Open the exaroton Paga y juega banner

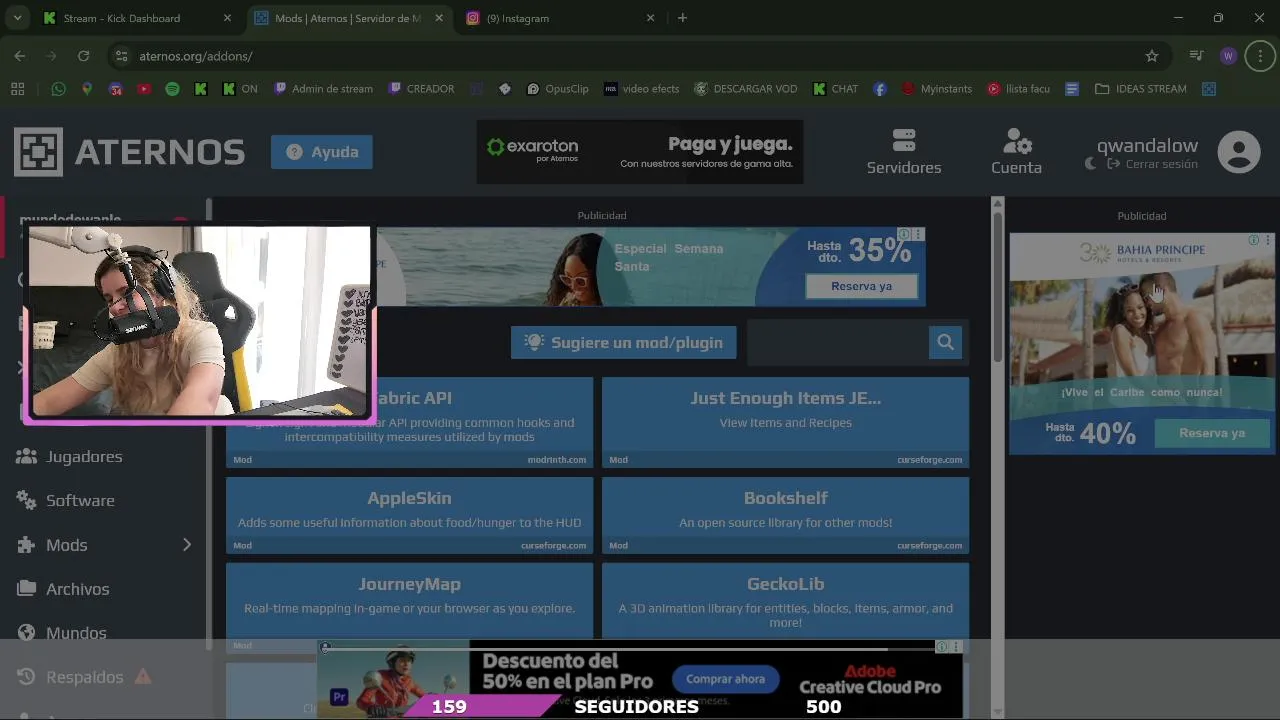tap(640, 152)
